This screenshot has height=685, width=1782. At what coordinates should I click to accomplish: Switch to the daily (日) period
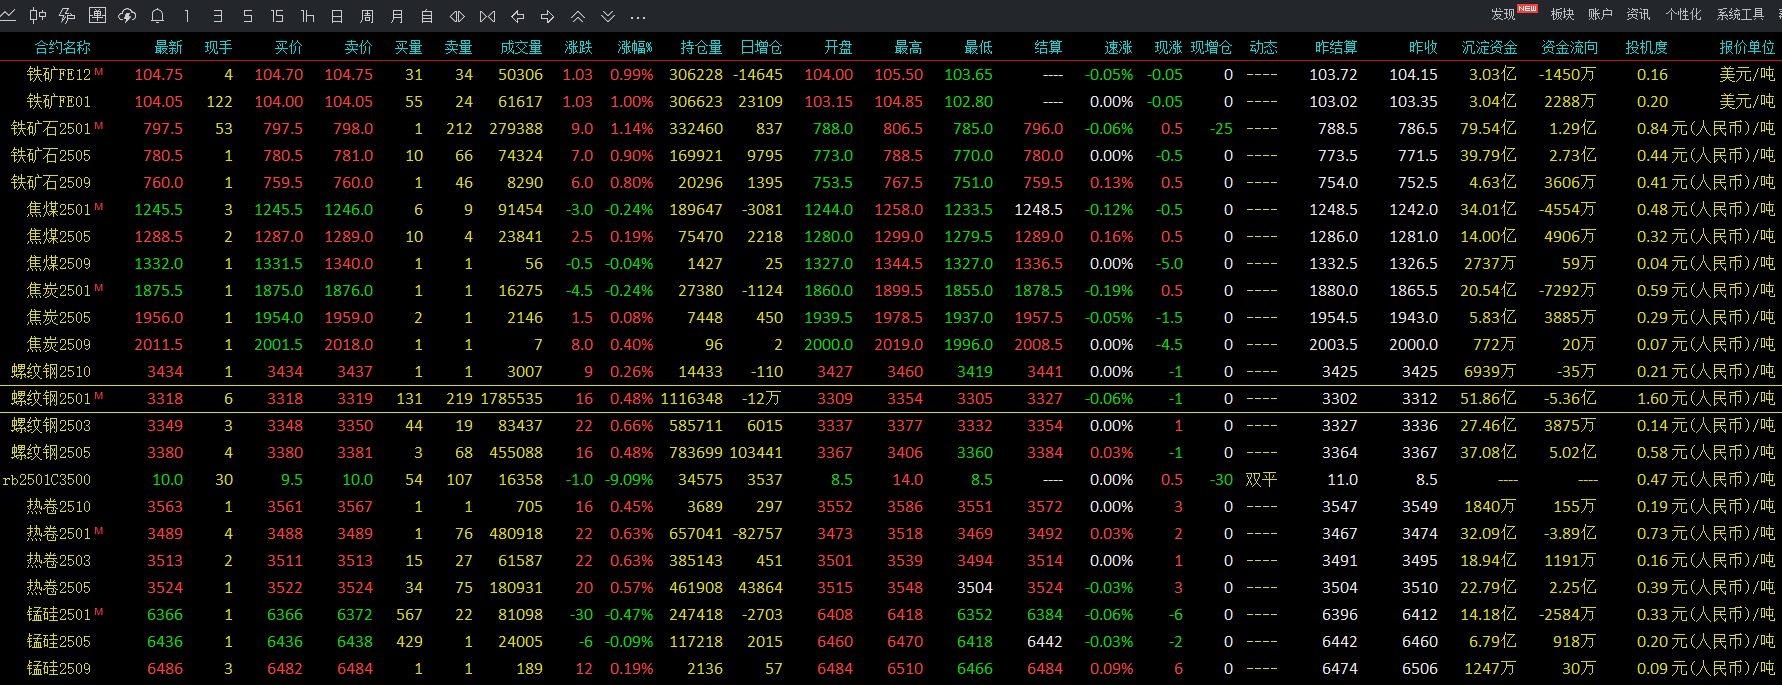(x=337, y=16)
